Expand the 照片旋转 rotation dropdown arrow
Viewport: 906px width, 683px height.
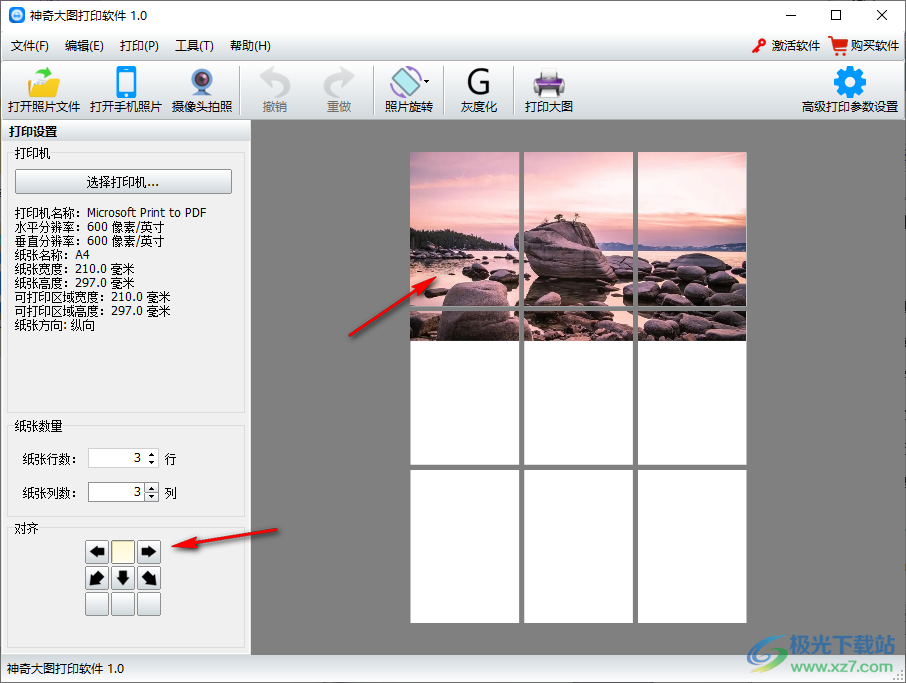point(427,81)
